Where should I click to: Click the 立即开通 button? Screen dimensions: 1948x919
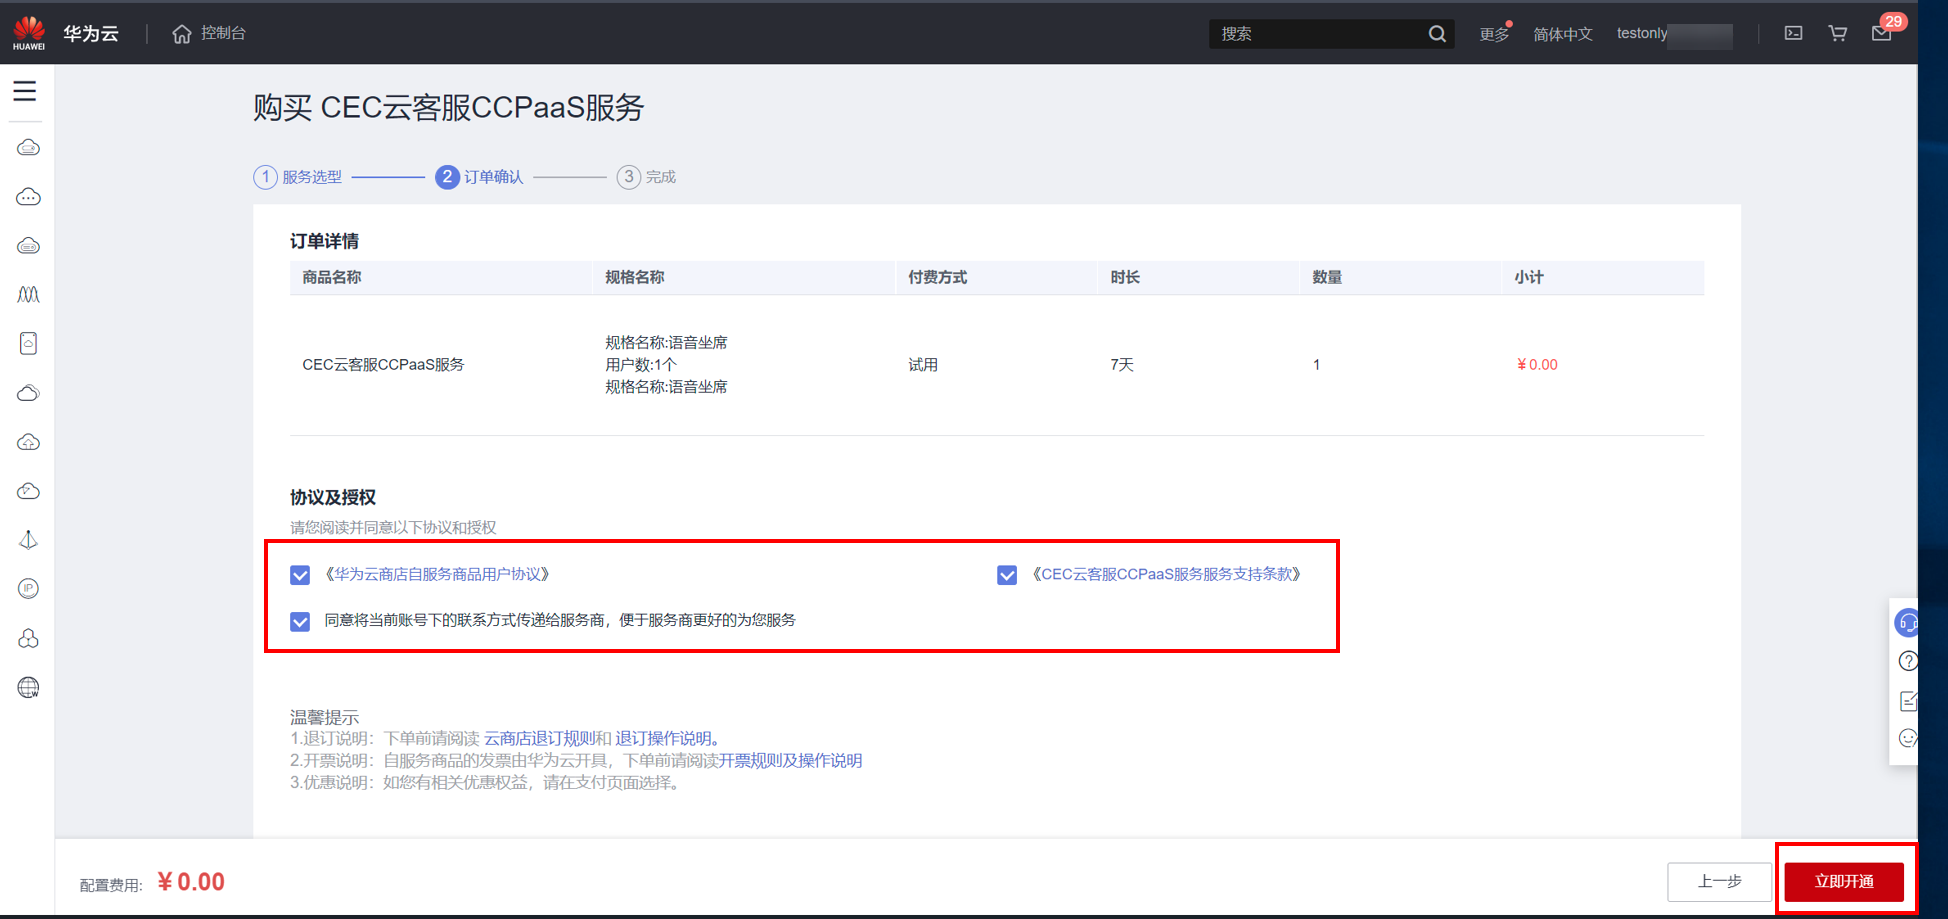pos(1844,881)
